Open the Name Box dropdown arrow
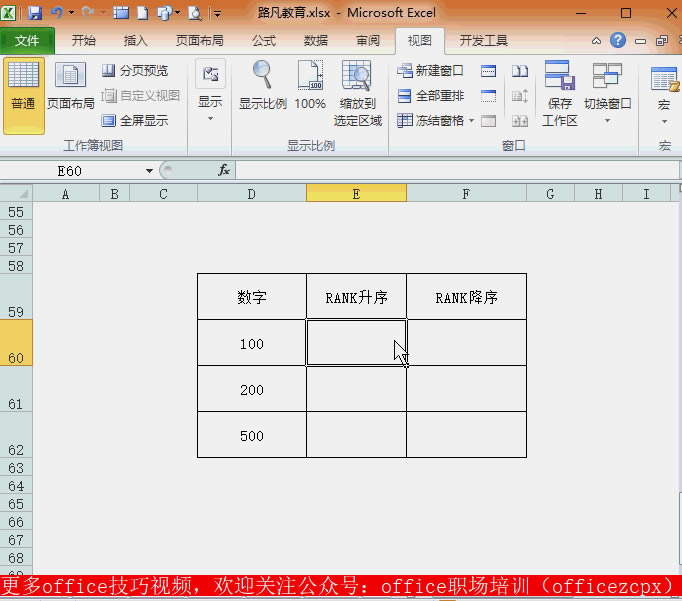The image size is (682, 601). pos(149,171)
